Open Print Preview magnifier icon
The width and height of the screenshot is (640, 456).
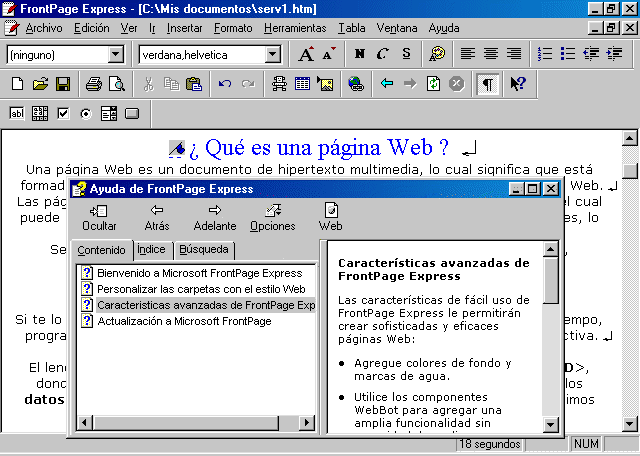[x=117, y=84]
